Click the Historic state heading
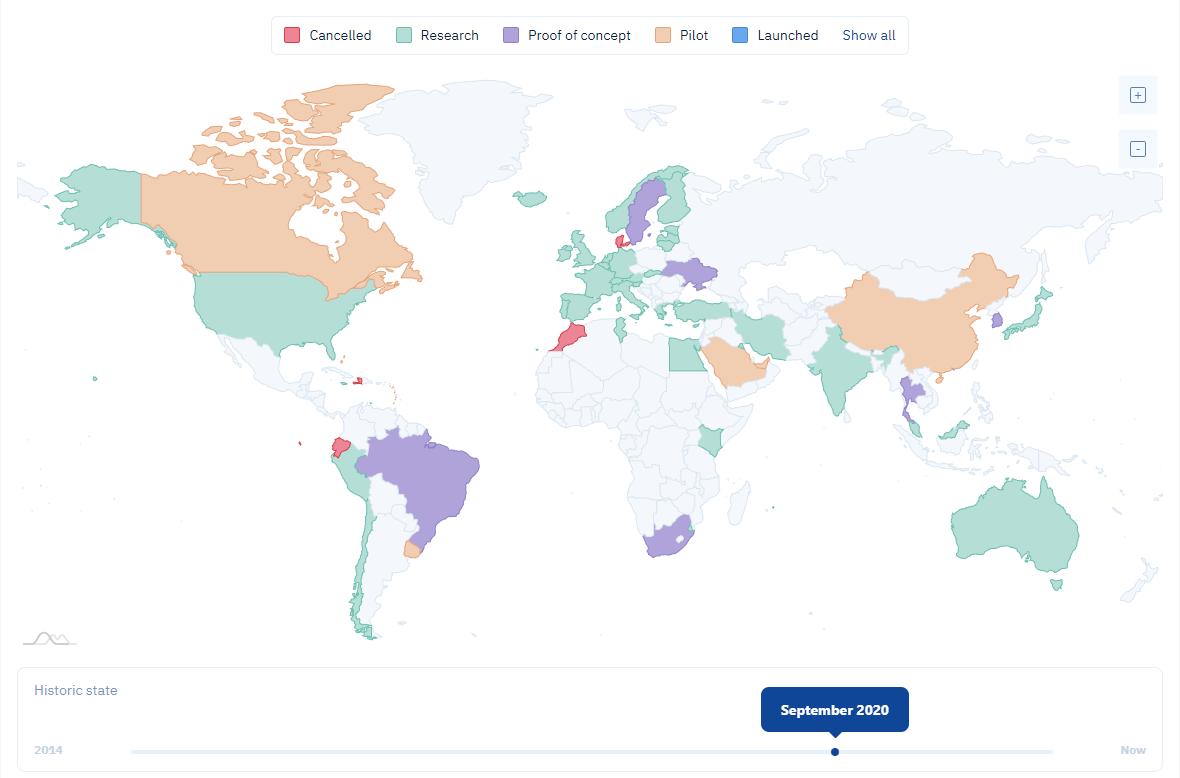1180x778 pixels. click(75, 690)
